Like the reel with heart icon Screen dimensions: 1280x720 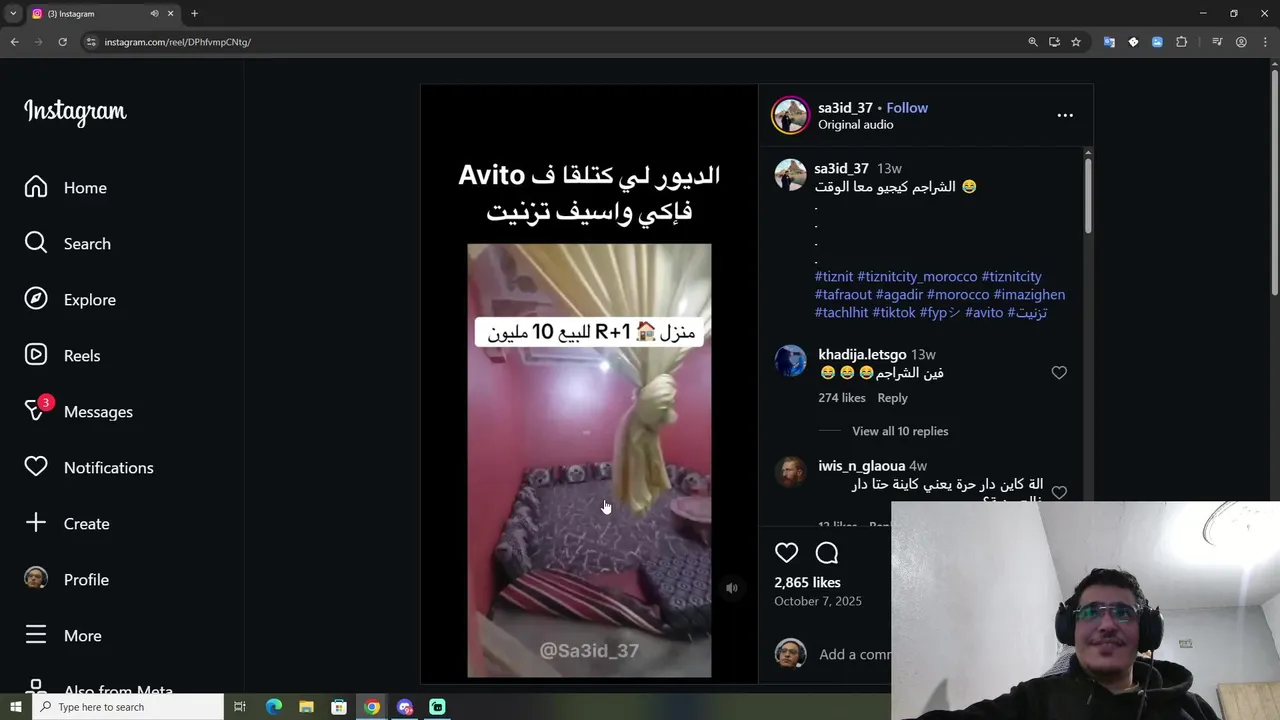coord(787,553)
